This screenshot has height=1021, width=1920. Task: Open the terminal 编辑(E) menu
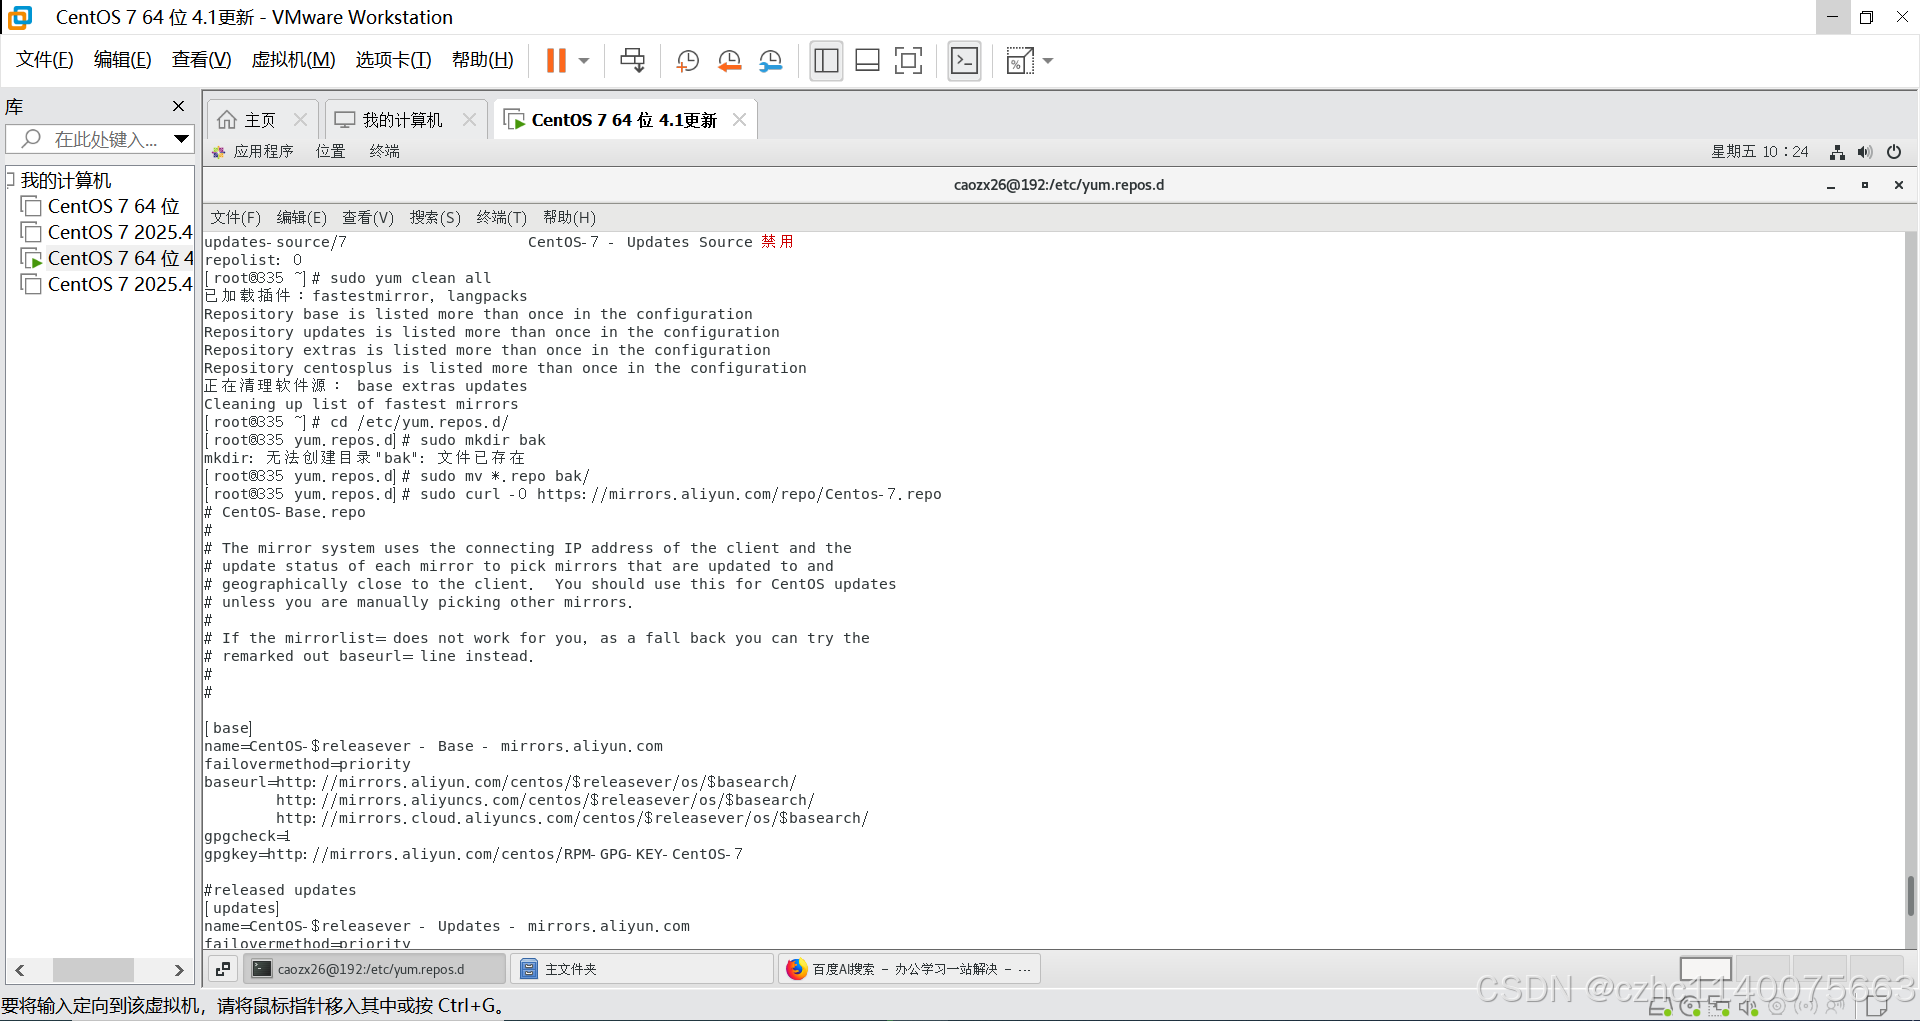301,217
